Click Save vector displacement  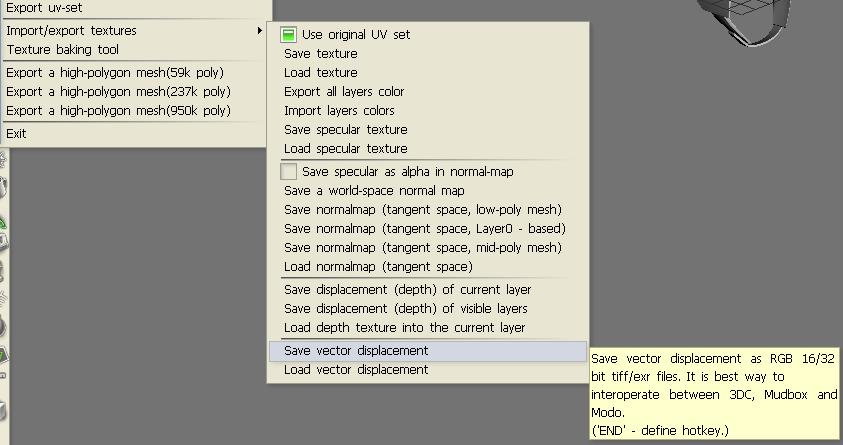pos(428,351)
